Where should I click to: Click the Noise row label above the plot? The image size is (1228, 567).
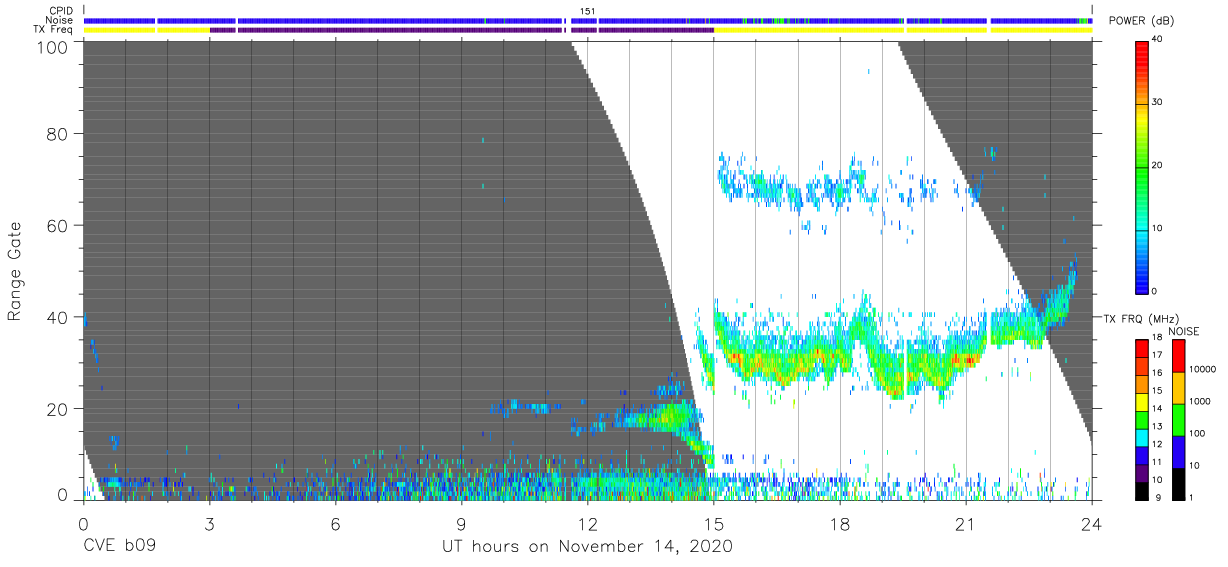pos(61,20)
